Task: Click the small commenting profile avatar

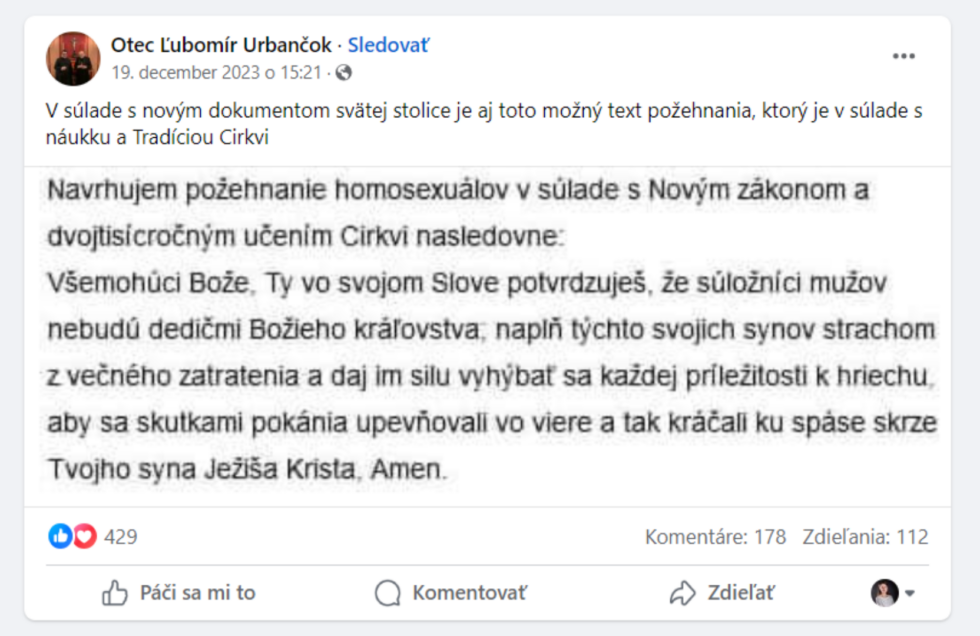Action: (x=885, y=593)
